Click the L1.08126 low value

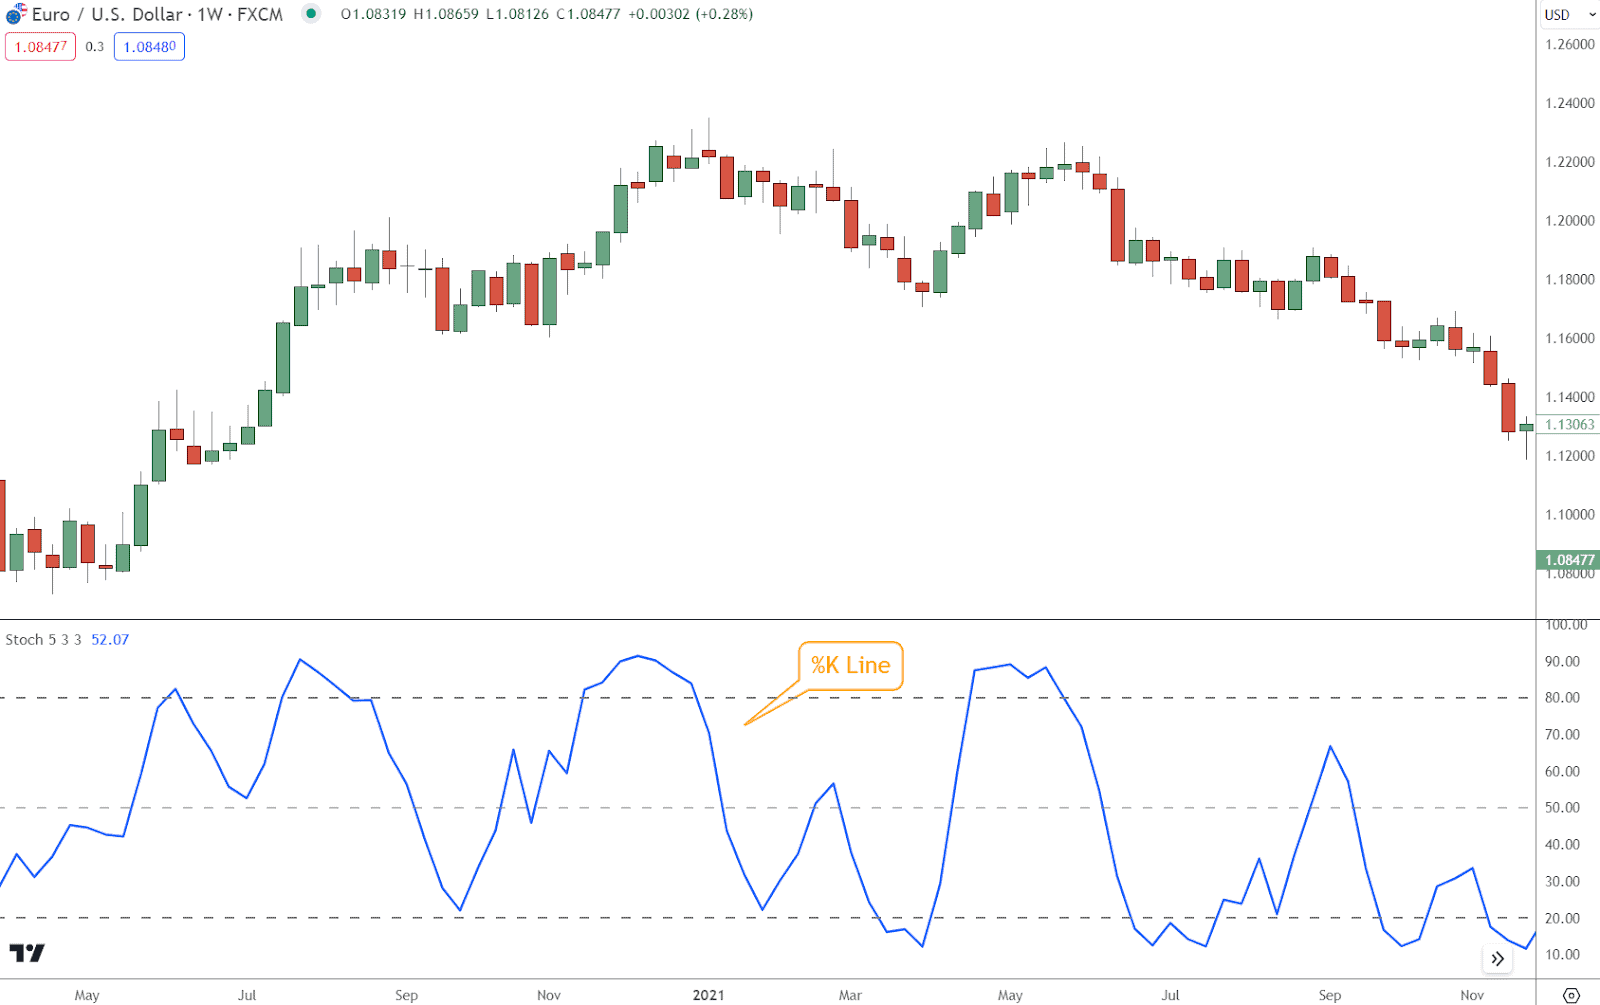pyautogui.click(x=517, y=14)
